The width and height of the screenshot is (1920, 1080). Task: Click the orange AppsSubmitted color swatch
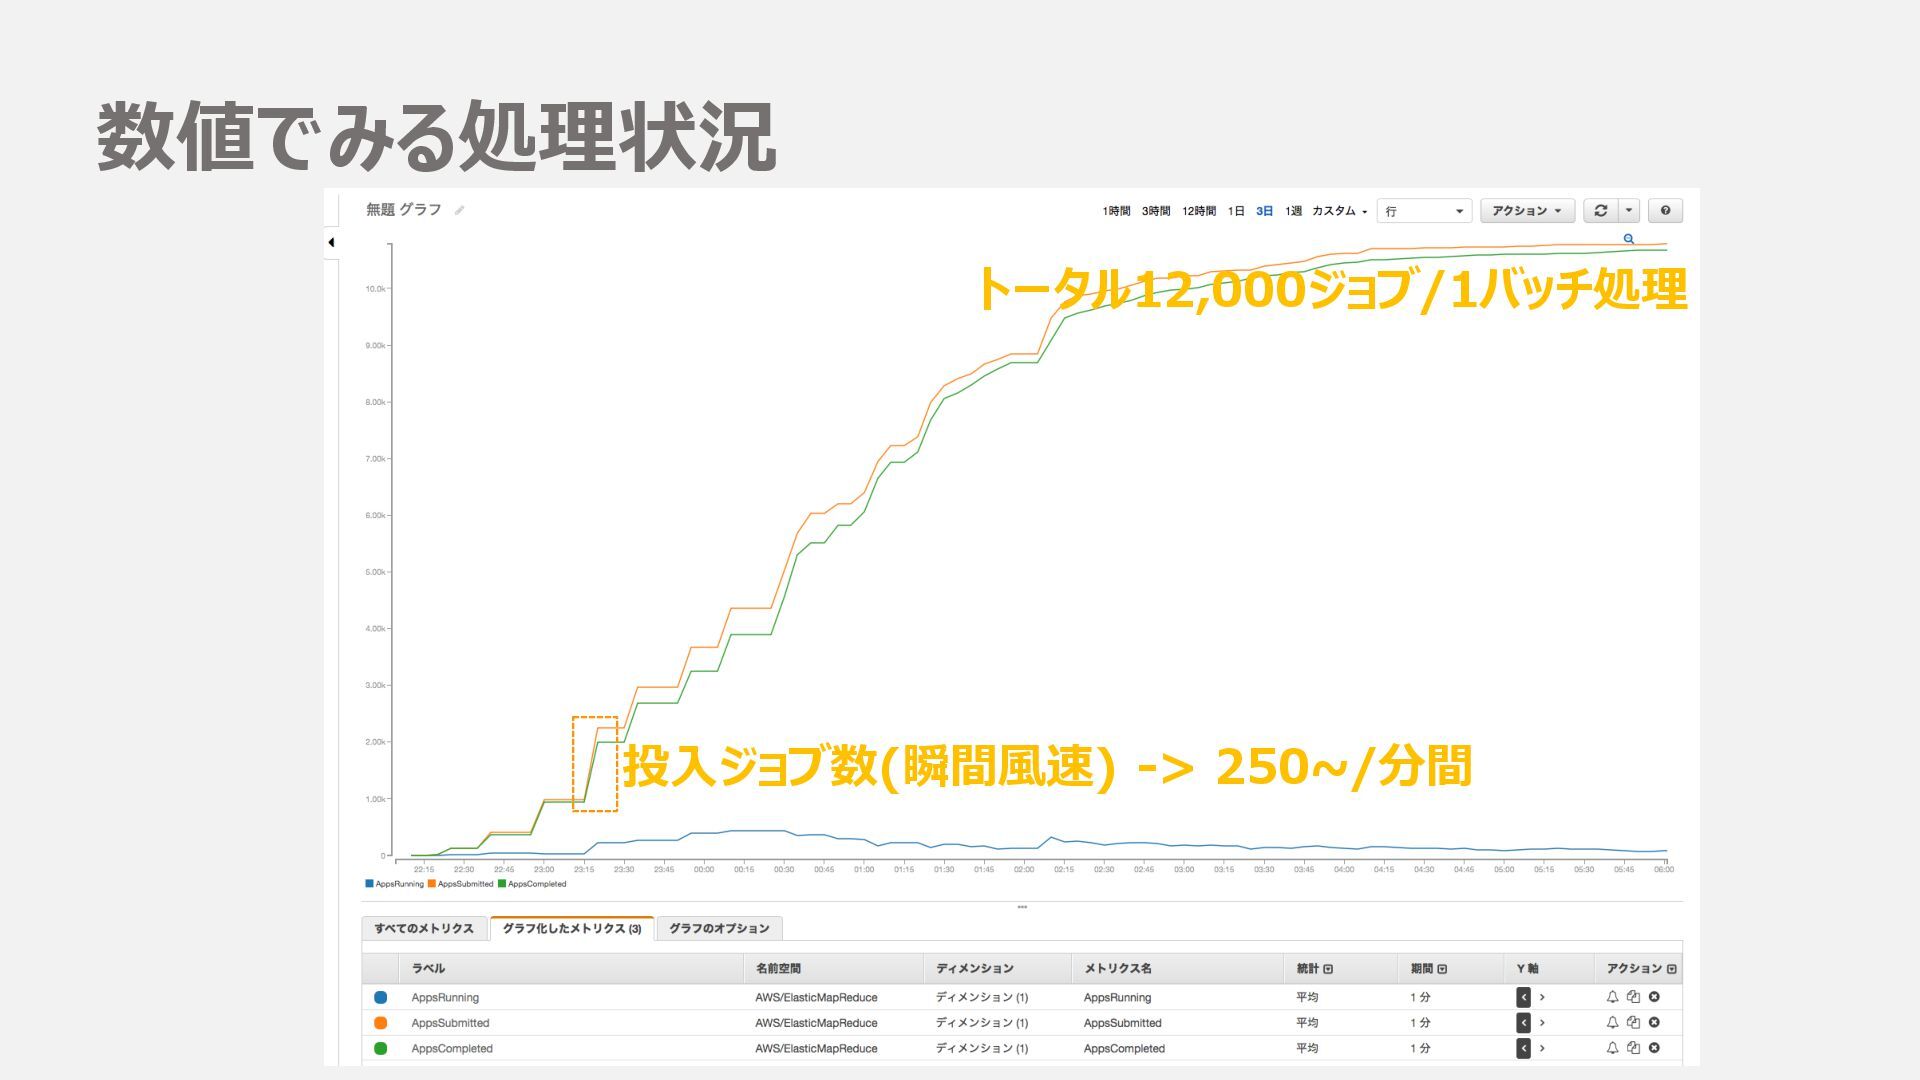380,1023
